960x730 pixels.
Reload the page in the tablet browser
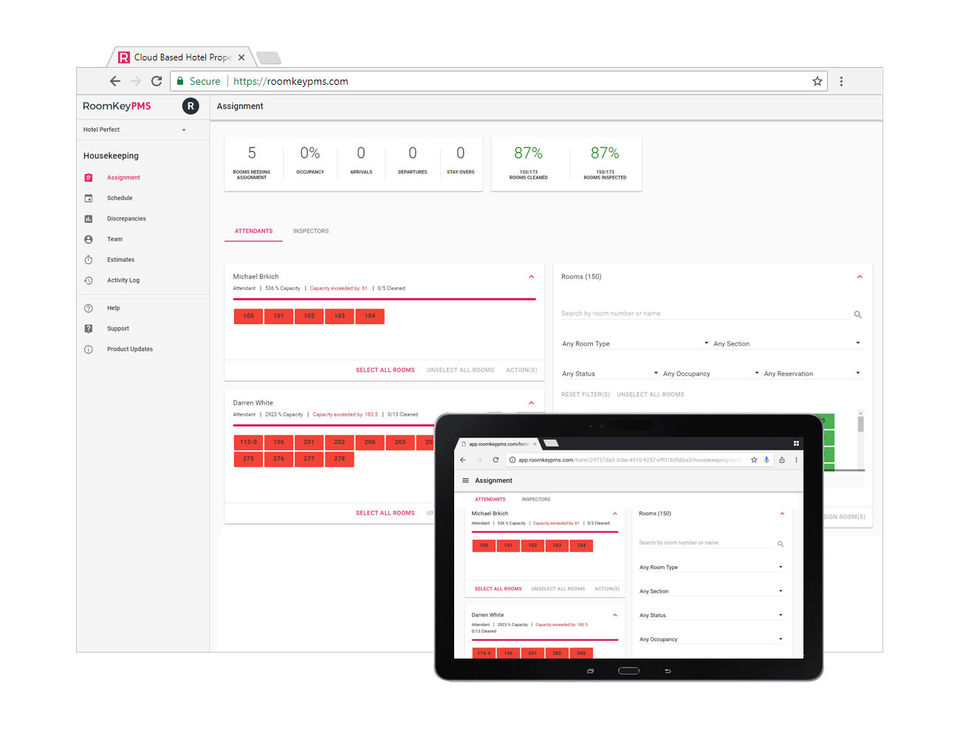(495, 460)
